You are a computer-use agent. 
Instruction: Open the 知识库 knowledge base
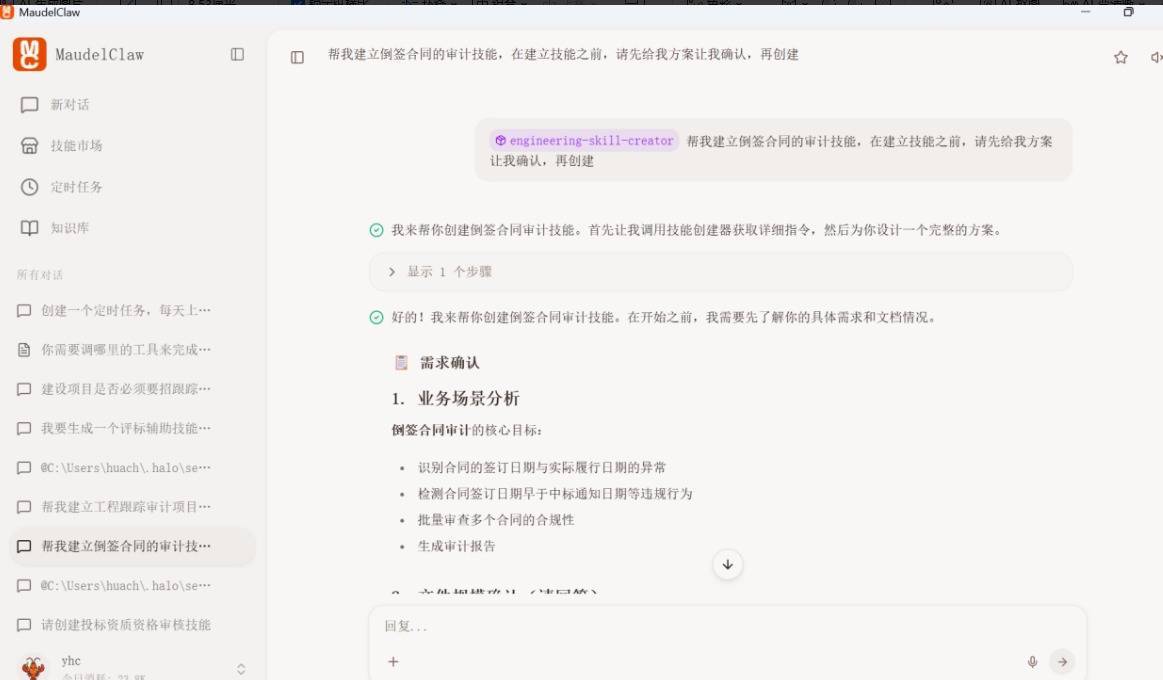[x=69, y=228]
